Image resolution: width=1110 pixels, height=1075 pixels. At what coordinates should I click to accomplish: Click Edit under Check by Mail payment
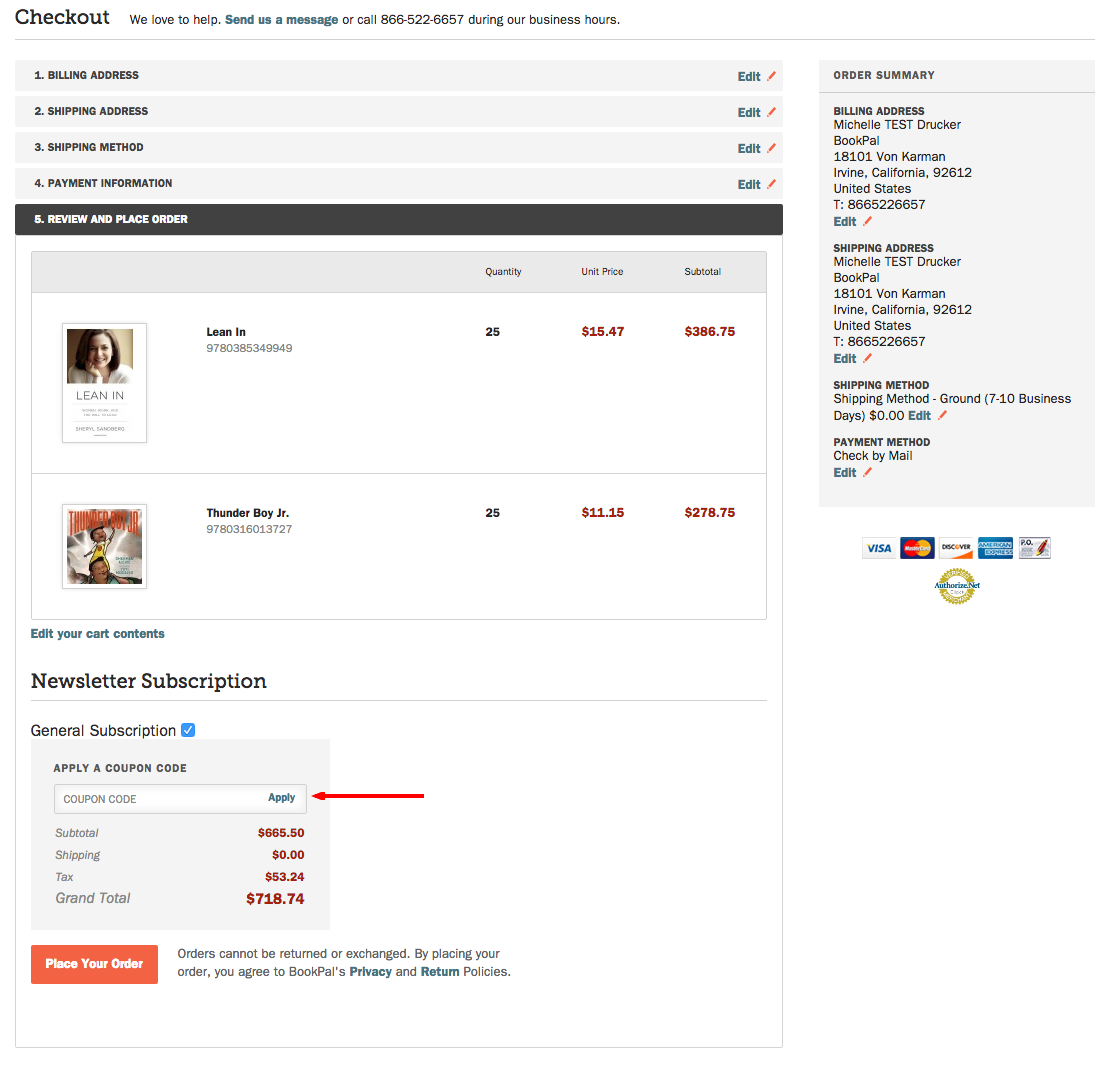[845, 473]
